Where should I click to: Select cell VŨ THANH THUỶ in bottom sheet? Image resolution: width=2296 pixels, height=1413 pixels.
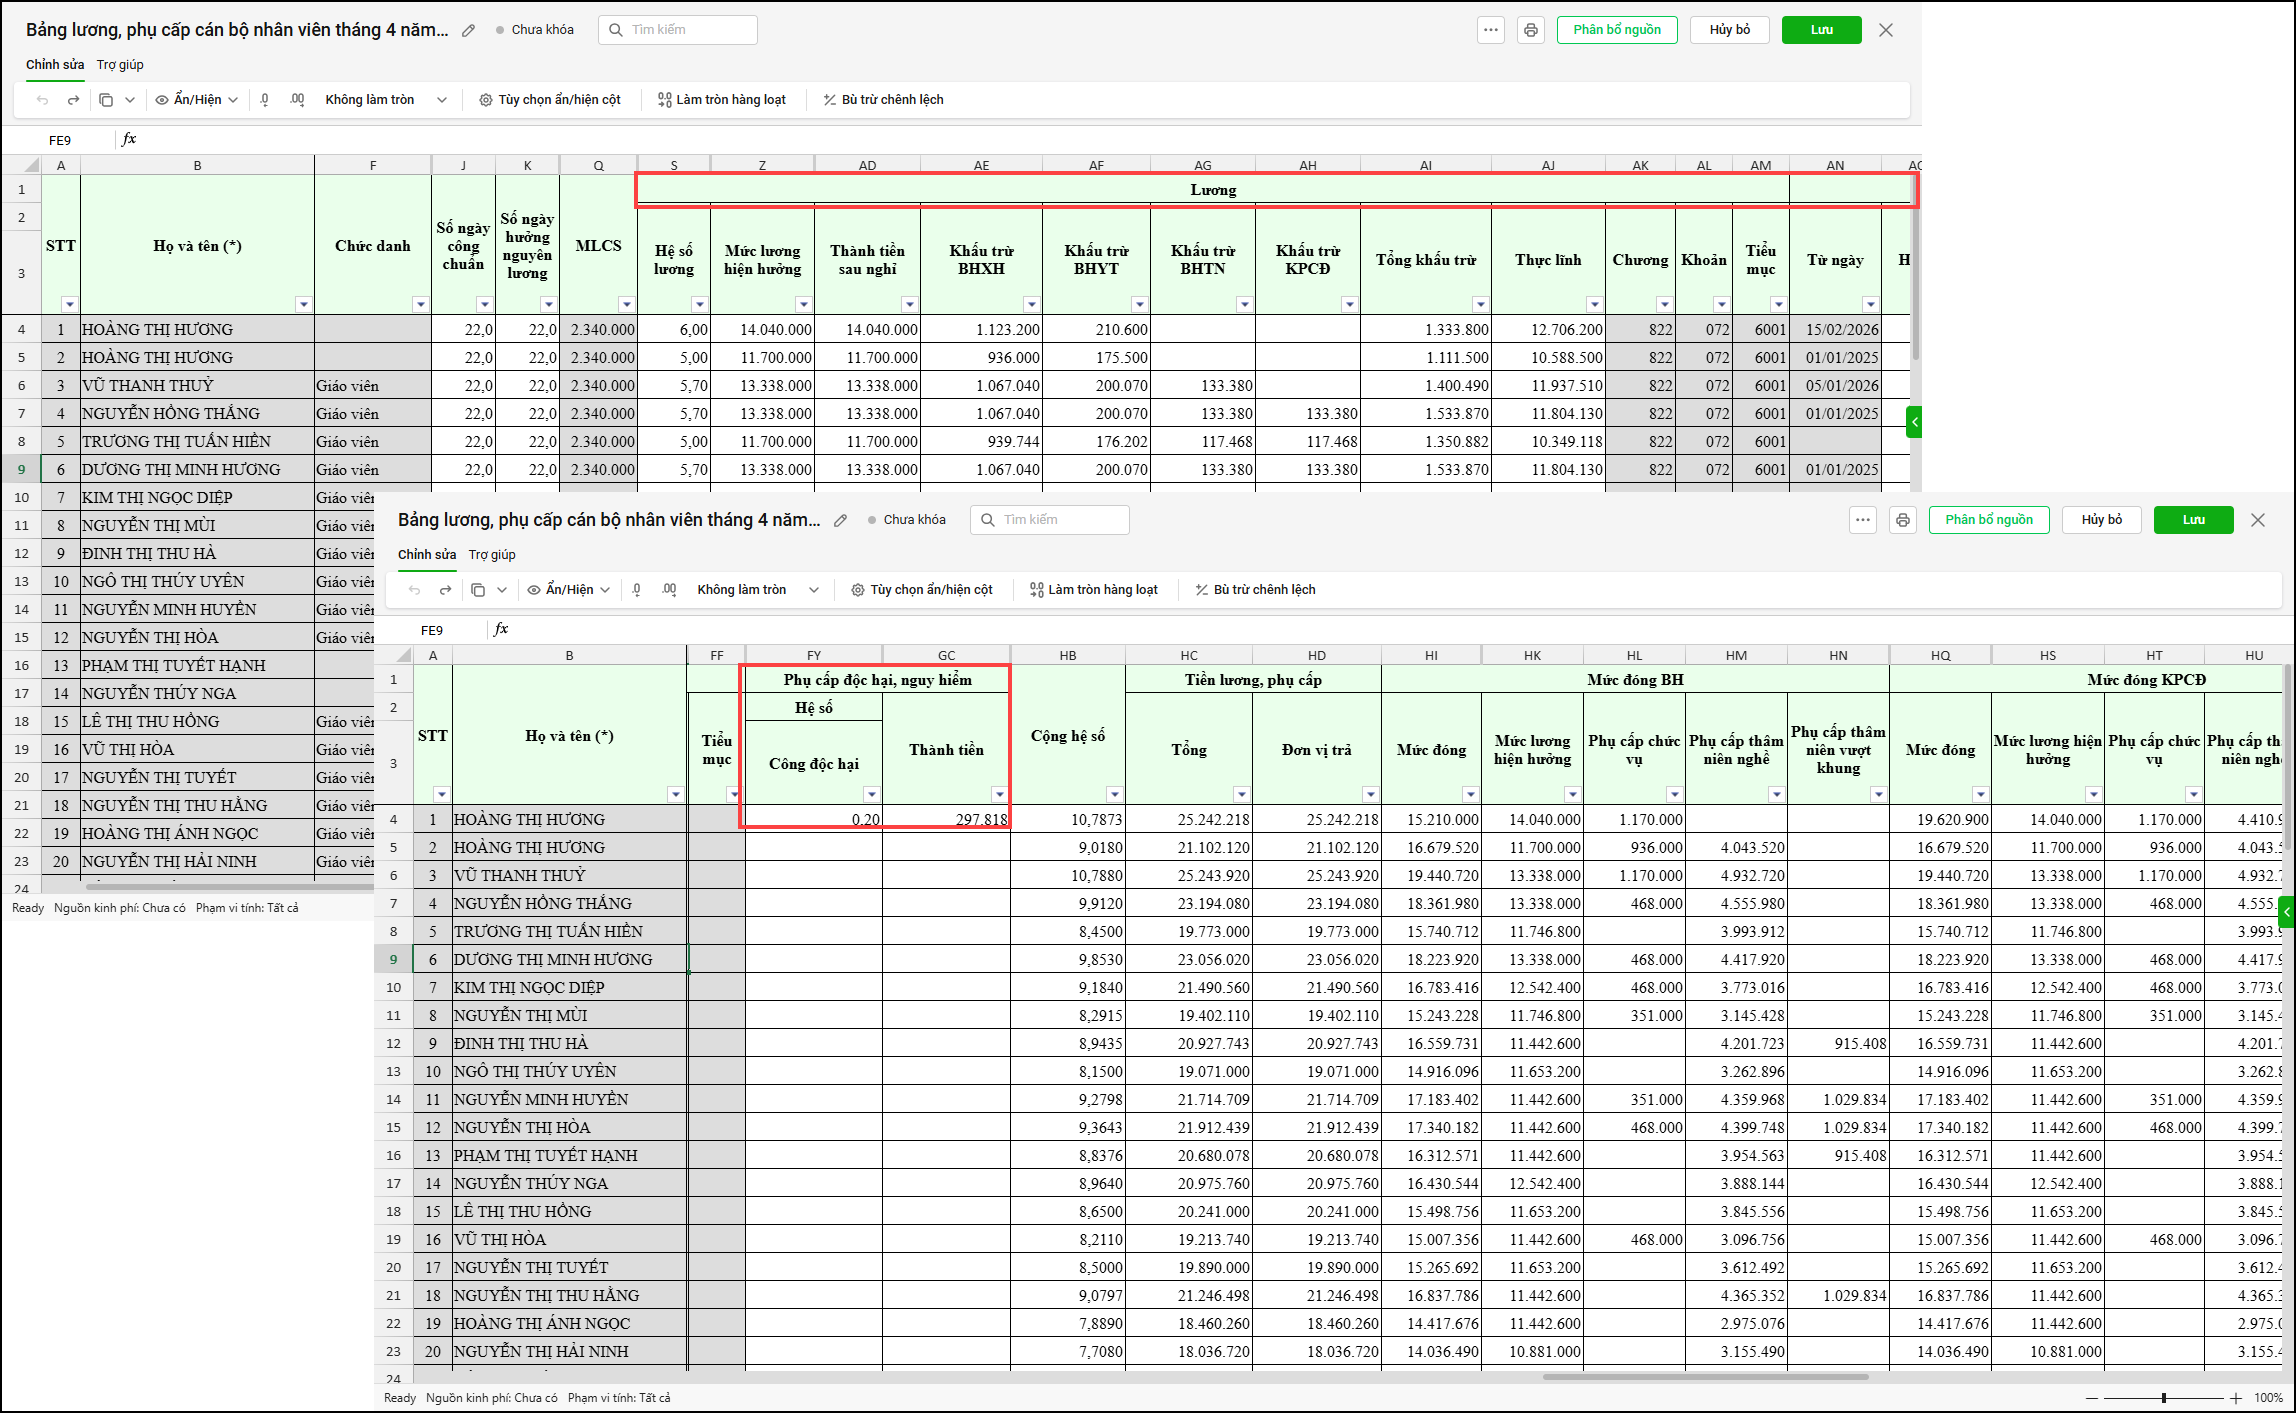click(x=570, y=875)
